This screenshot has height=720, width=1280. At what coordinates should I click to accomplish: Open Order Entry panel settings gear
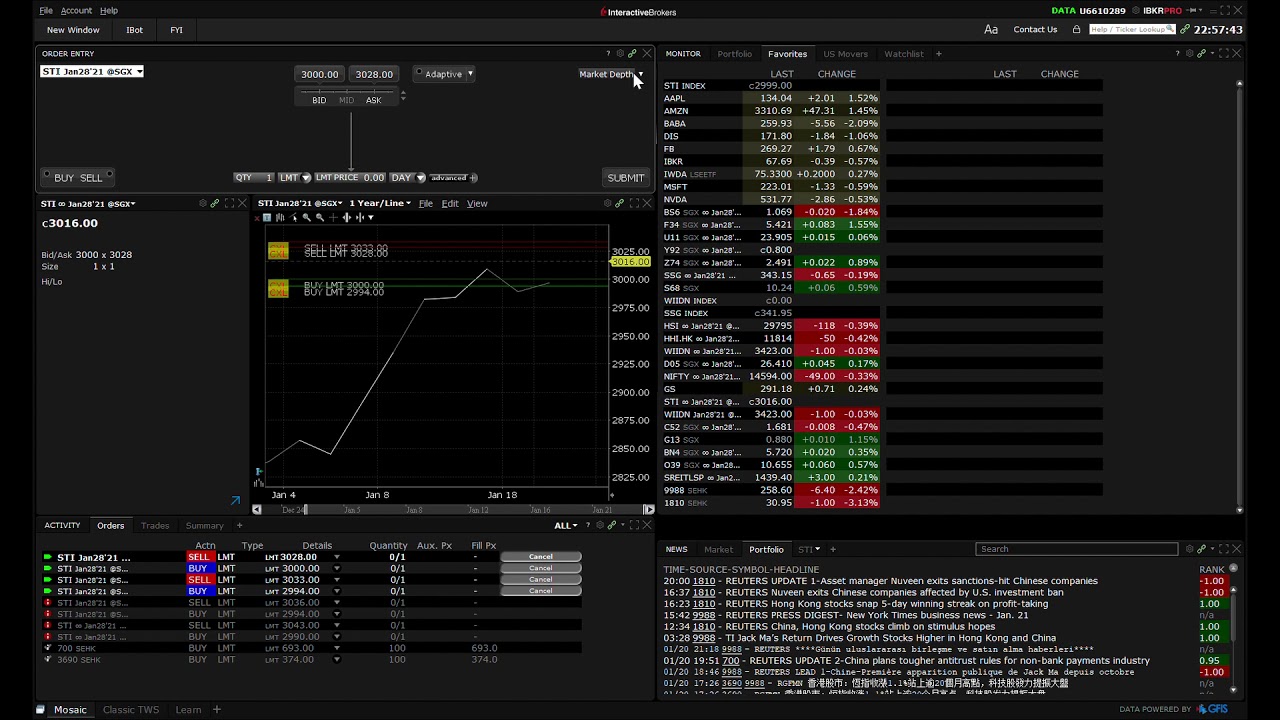[619, 54]
